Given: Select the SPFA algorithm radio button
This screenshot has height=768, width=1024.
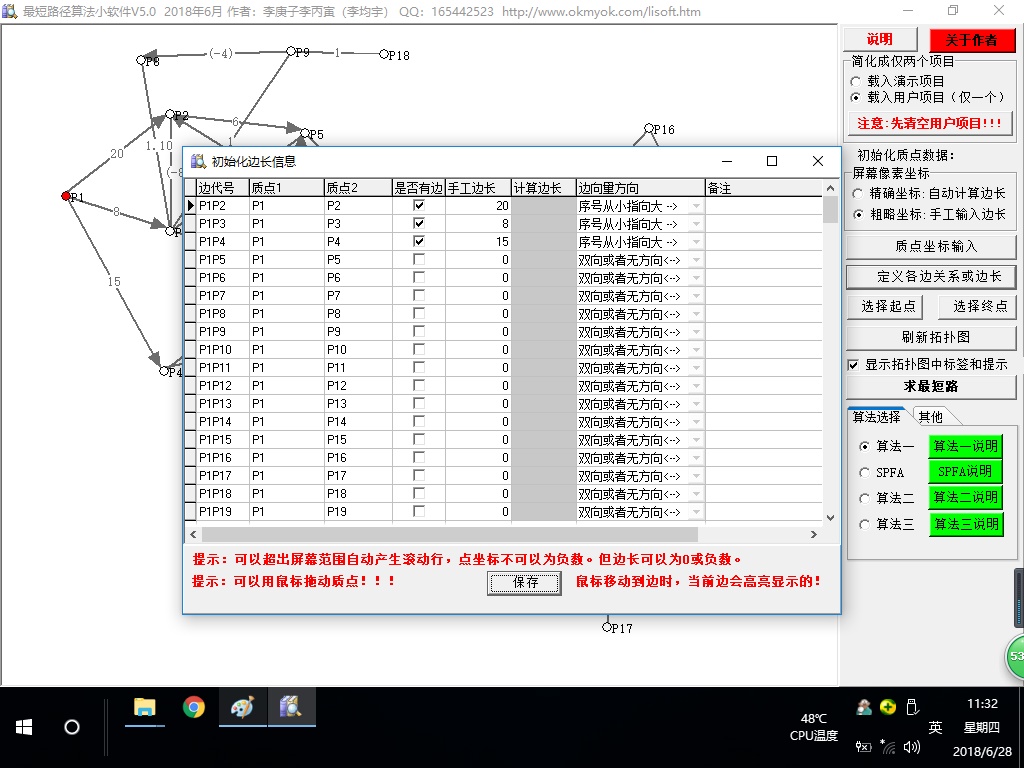Looking at the screenshot, I should [x=864, y=472].
